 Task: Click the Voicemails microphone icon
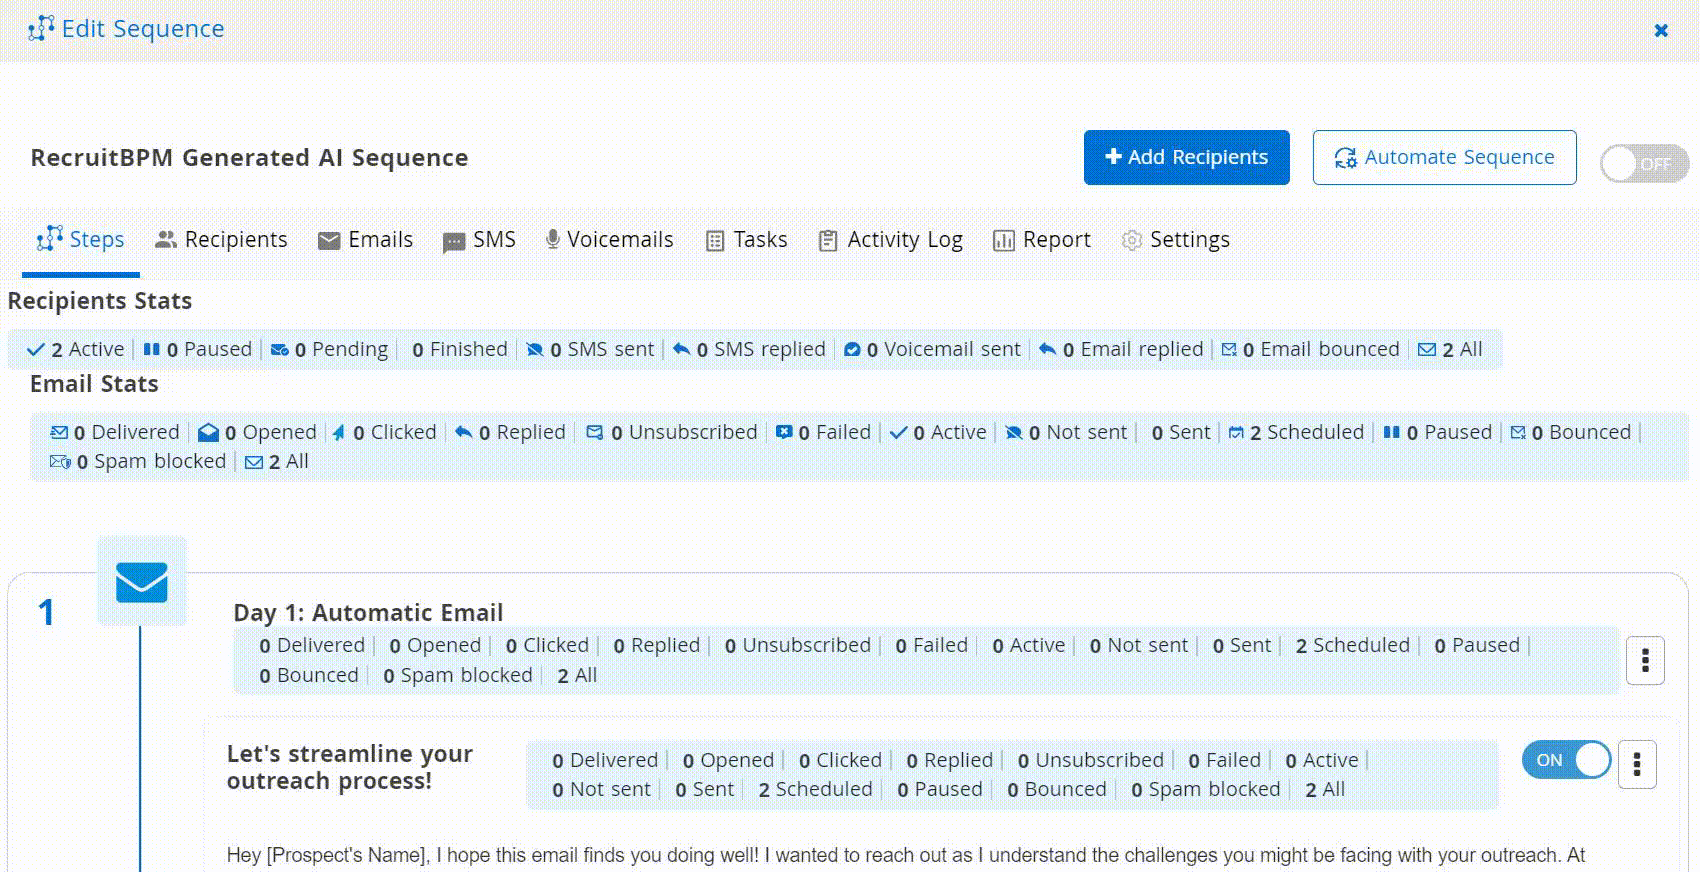552,240
